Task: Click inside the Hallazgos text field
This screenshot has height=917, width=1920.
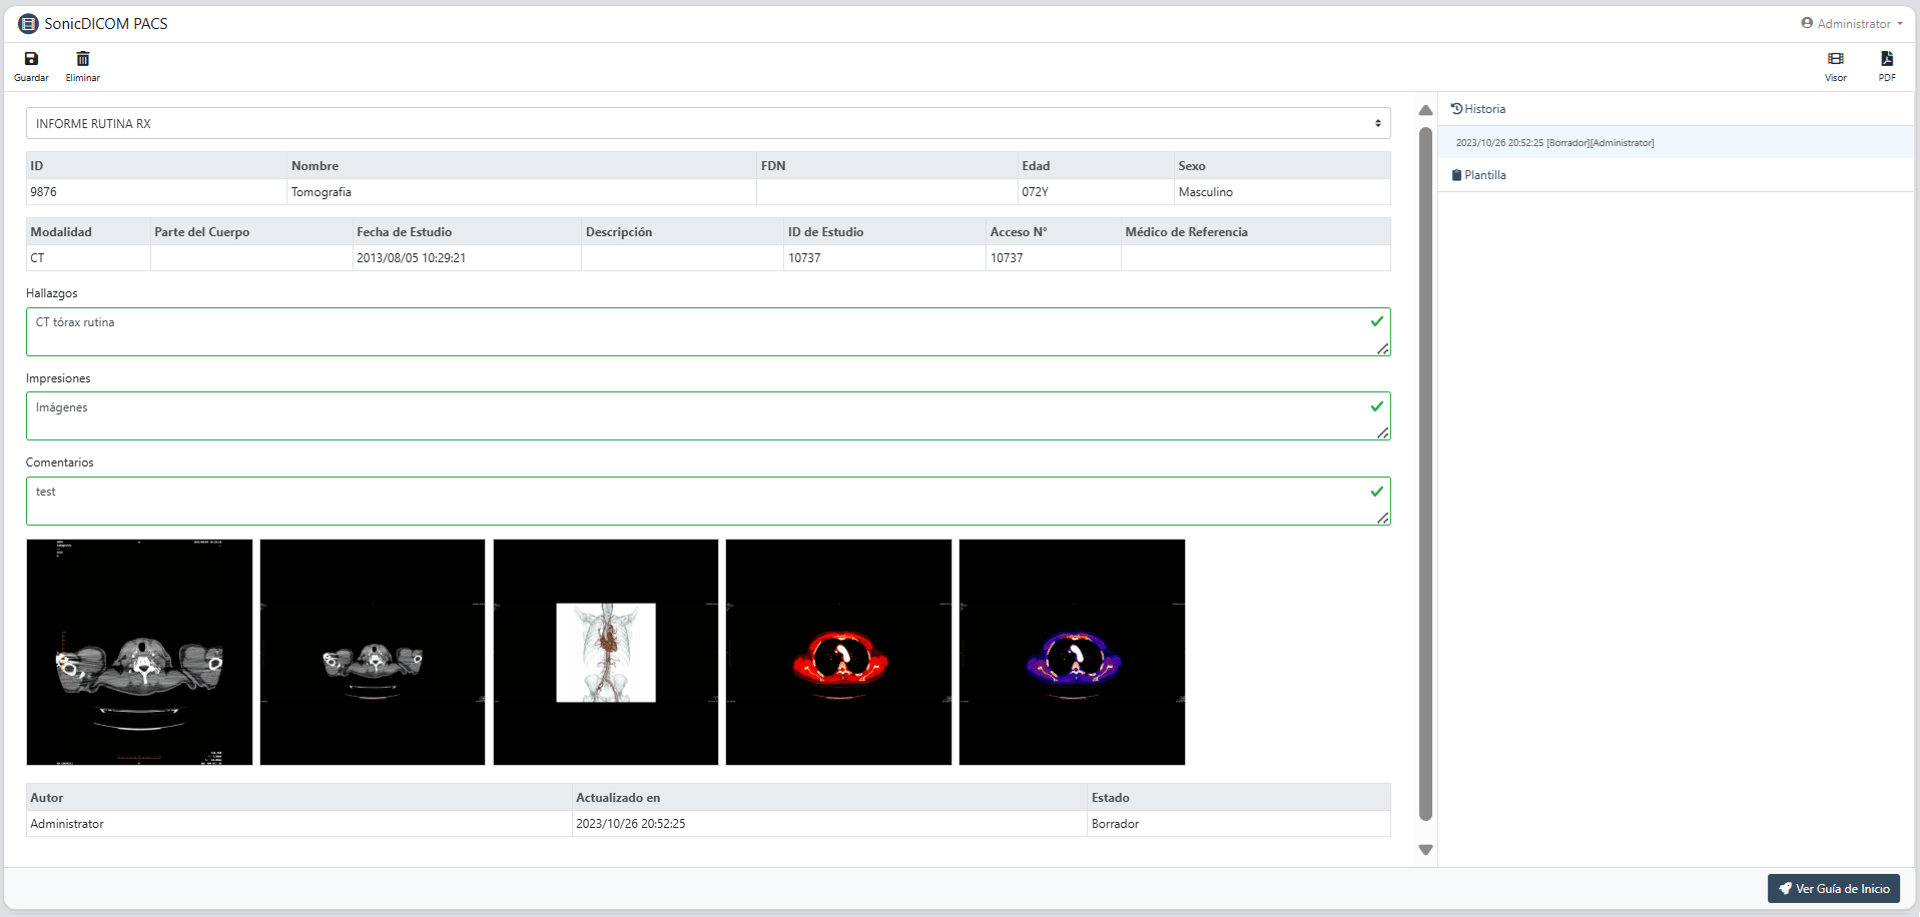Action: 700,332
